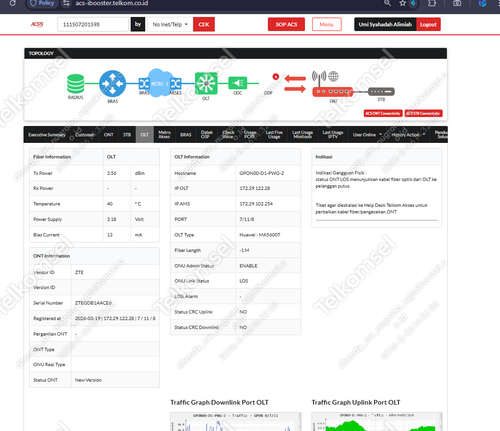Select the Tx Power value 3.56
The height and width of the screenshot is (431, 500).
click(112, 173)
